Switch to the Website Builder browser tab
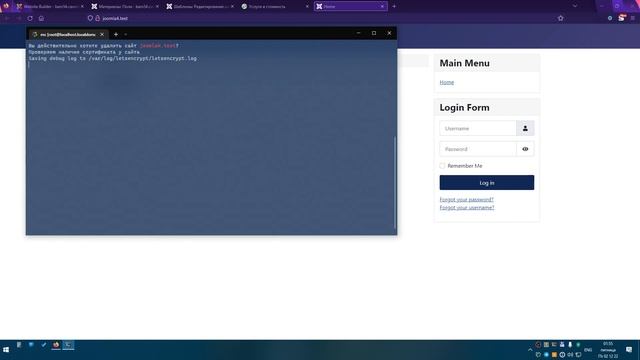The image size is (640, 360). pos(50,7)
